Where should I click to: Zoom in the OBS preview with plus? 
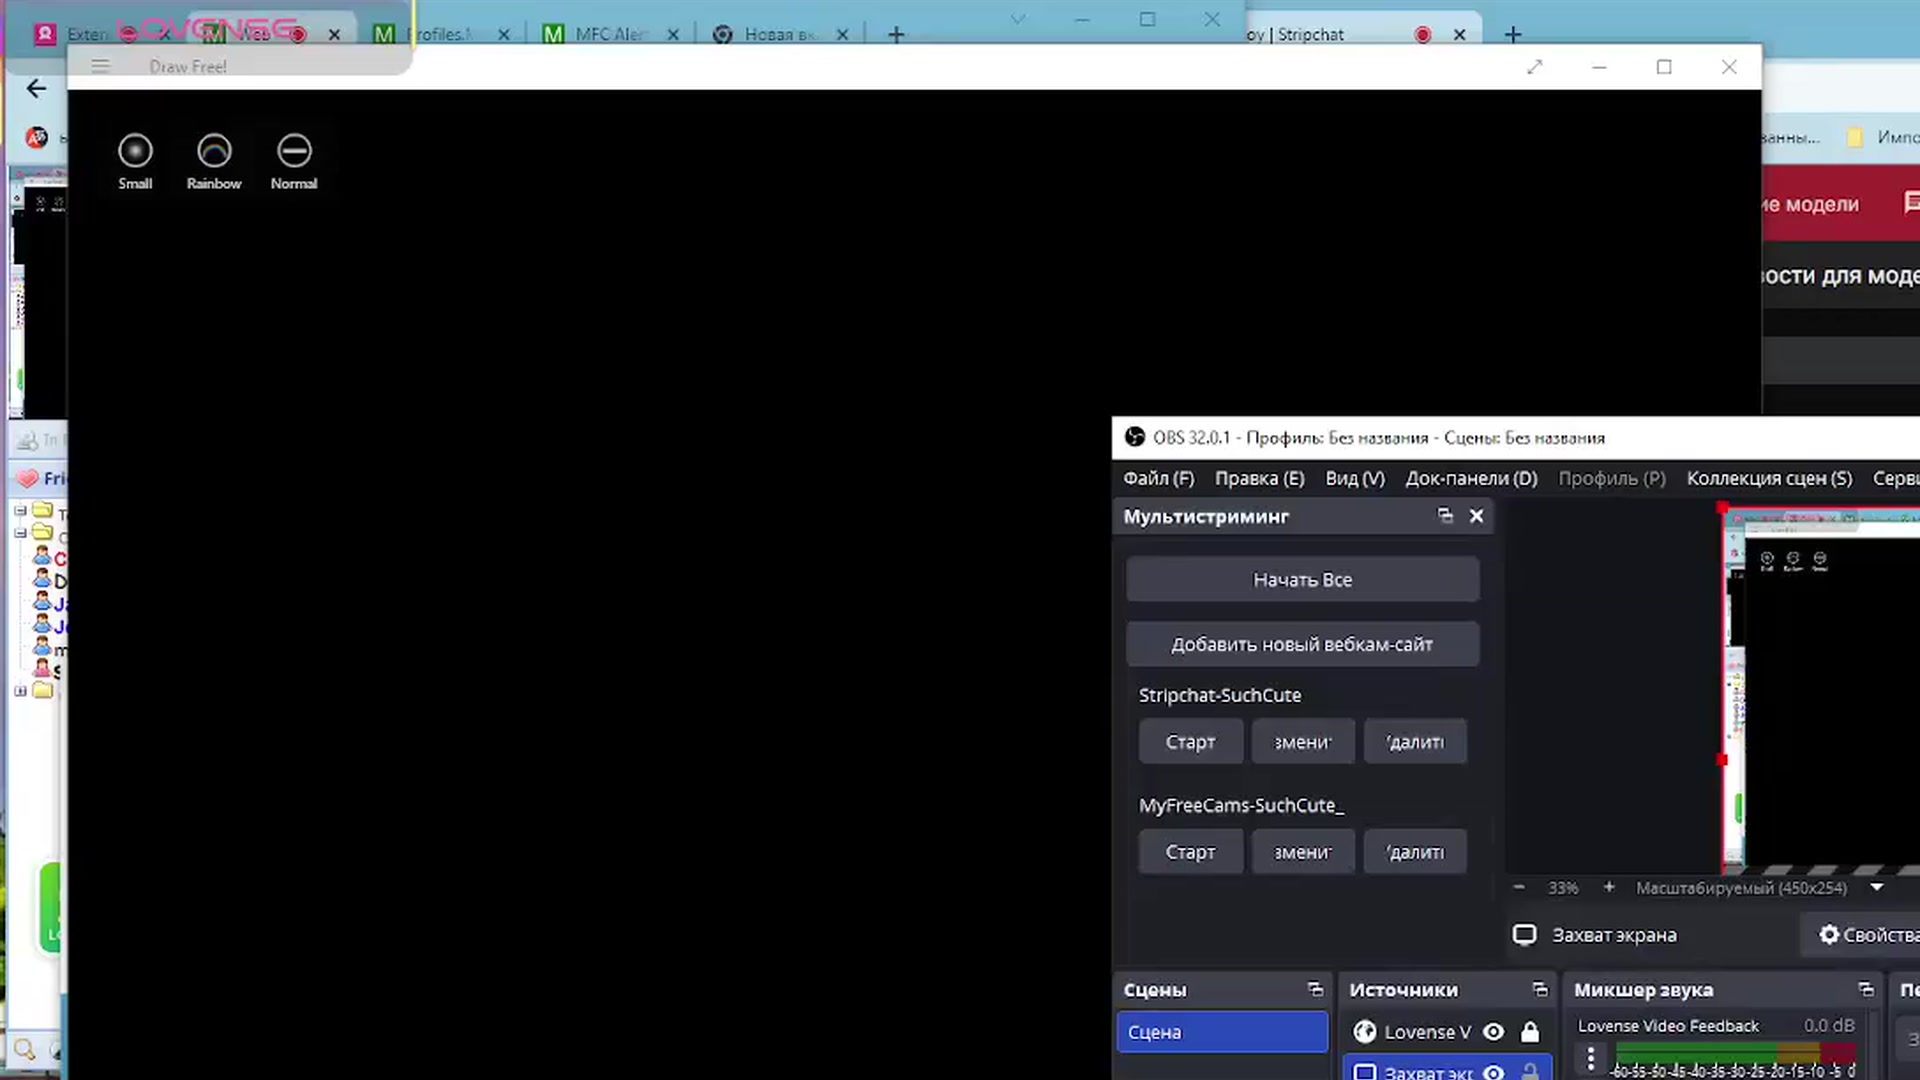pos(1609,887)
